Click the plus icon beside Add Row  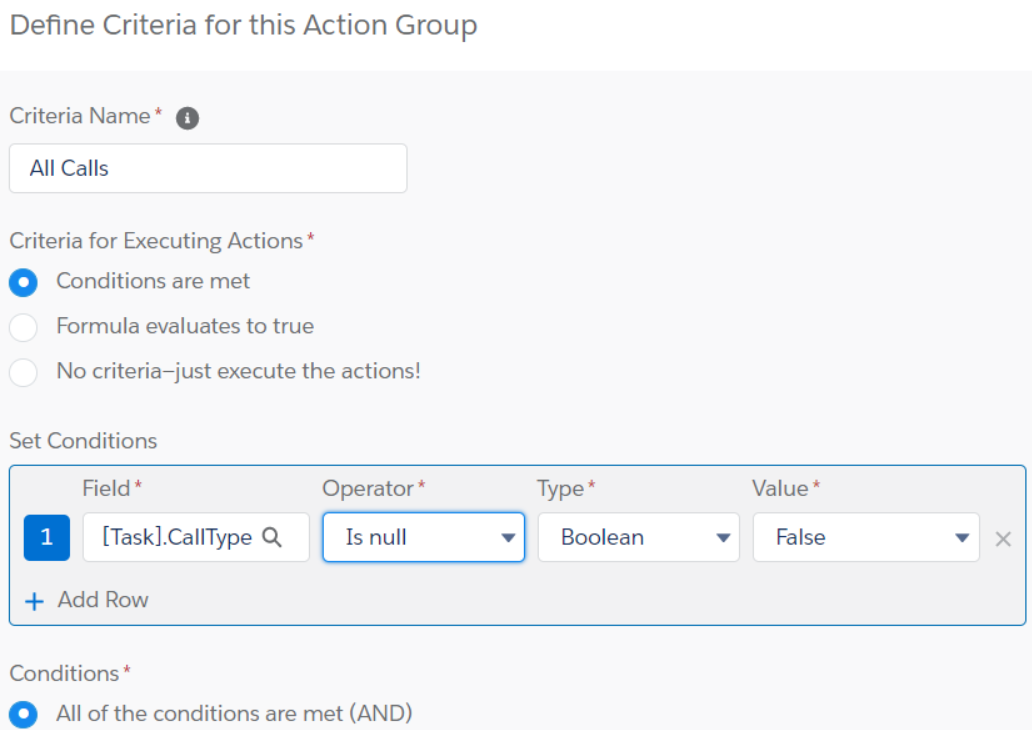(x=34, y=601)
